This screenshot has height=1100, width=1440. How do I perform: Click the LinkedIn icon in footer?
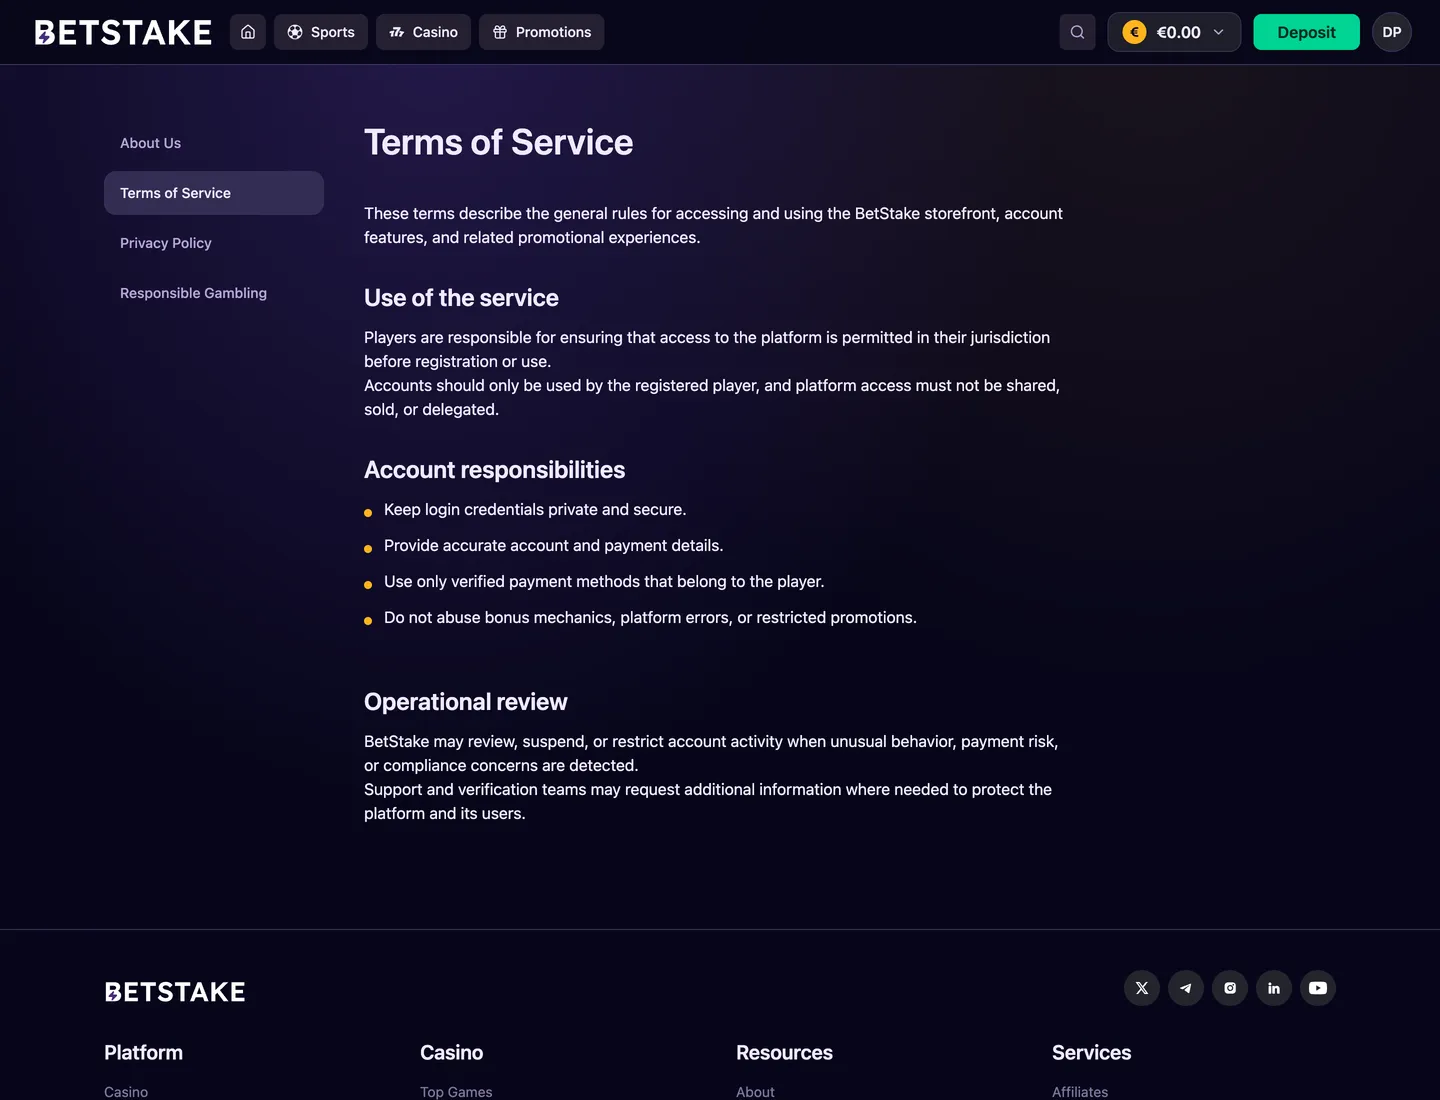pyautogui.click(x=1274, y=988)
